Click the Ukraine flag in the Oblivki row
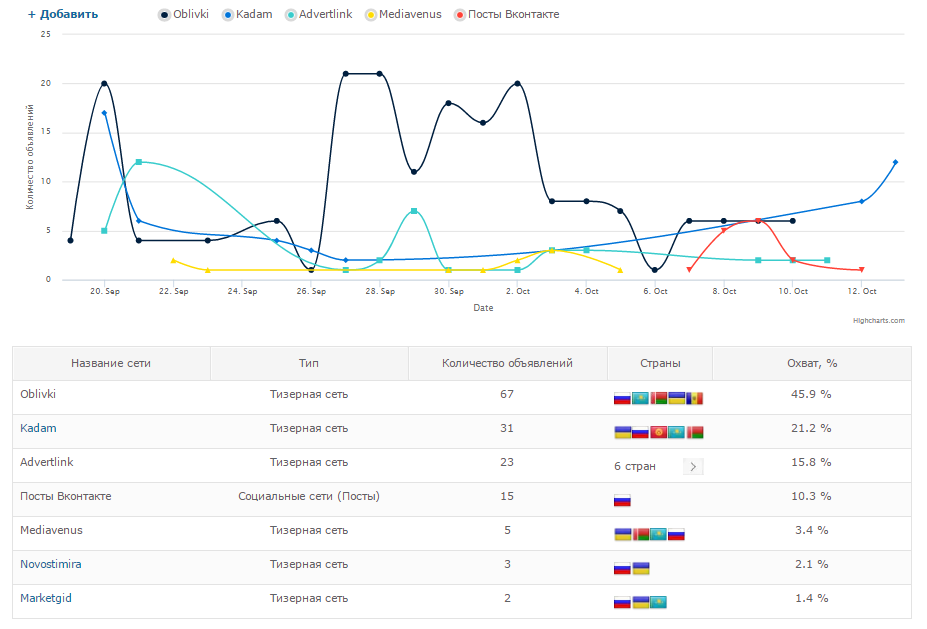Screen dimensions: 927x629 click(676, 398)
